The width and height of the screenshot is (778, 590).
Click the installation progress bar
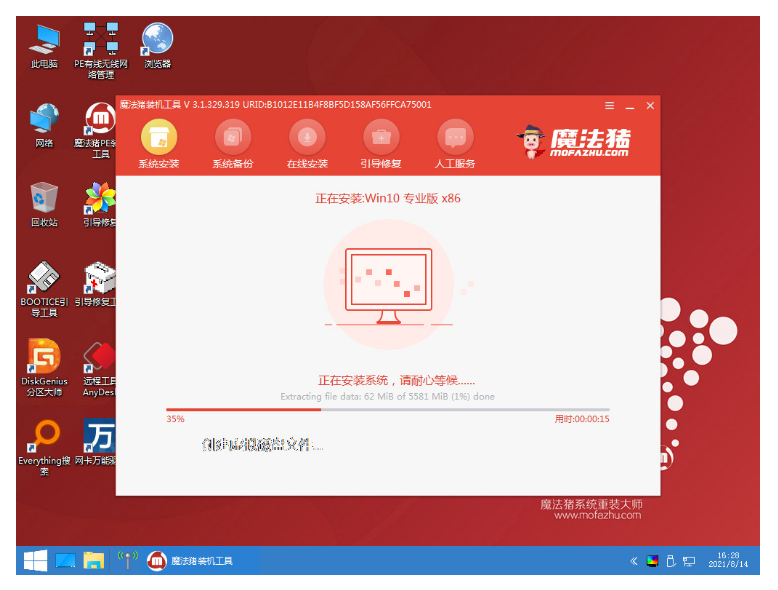tap(387, 409)
